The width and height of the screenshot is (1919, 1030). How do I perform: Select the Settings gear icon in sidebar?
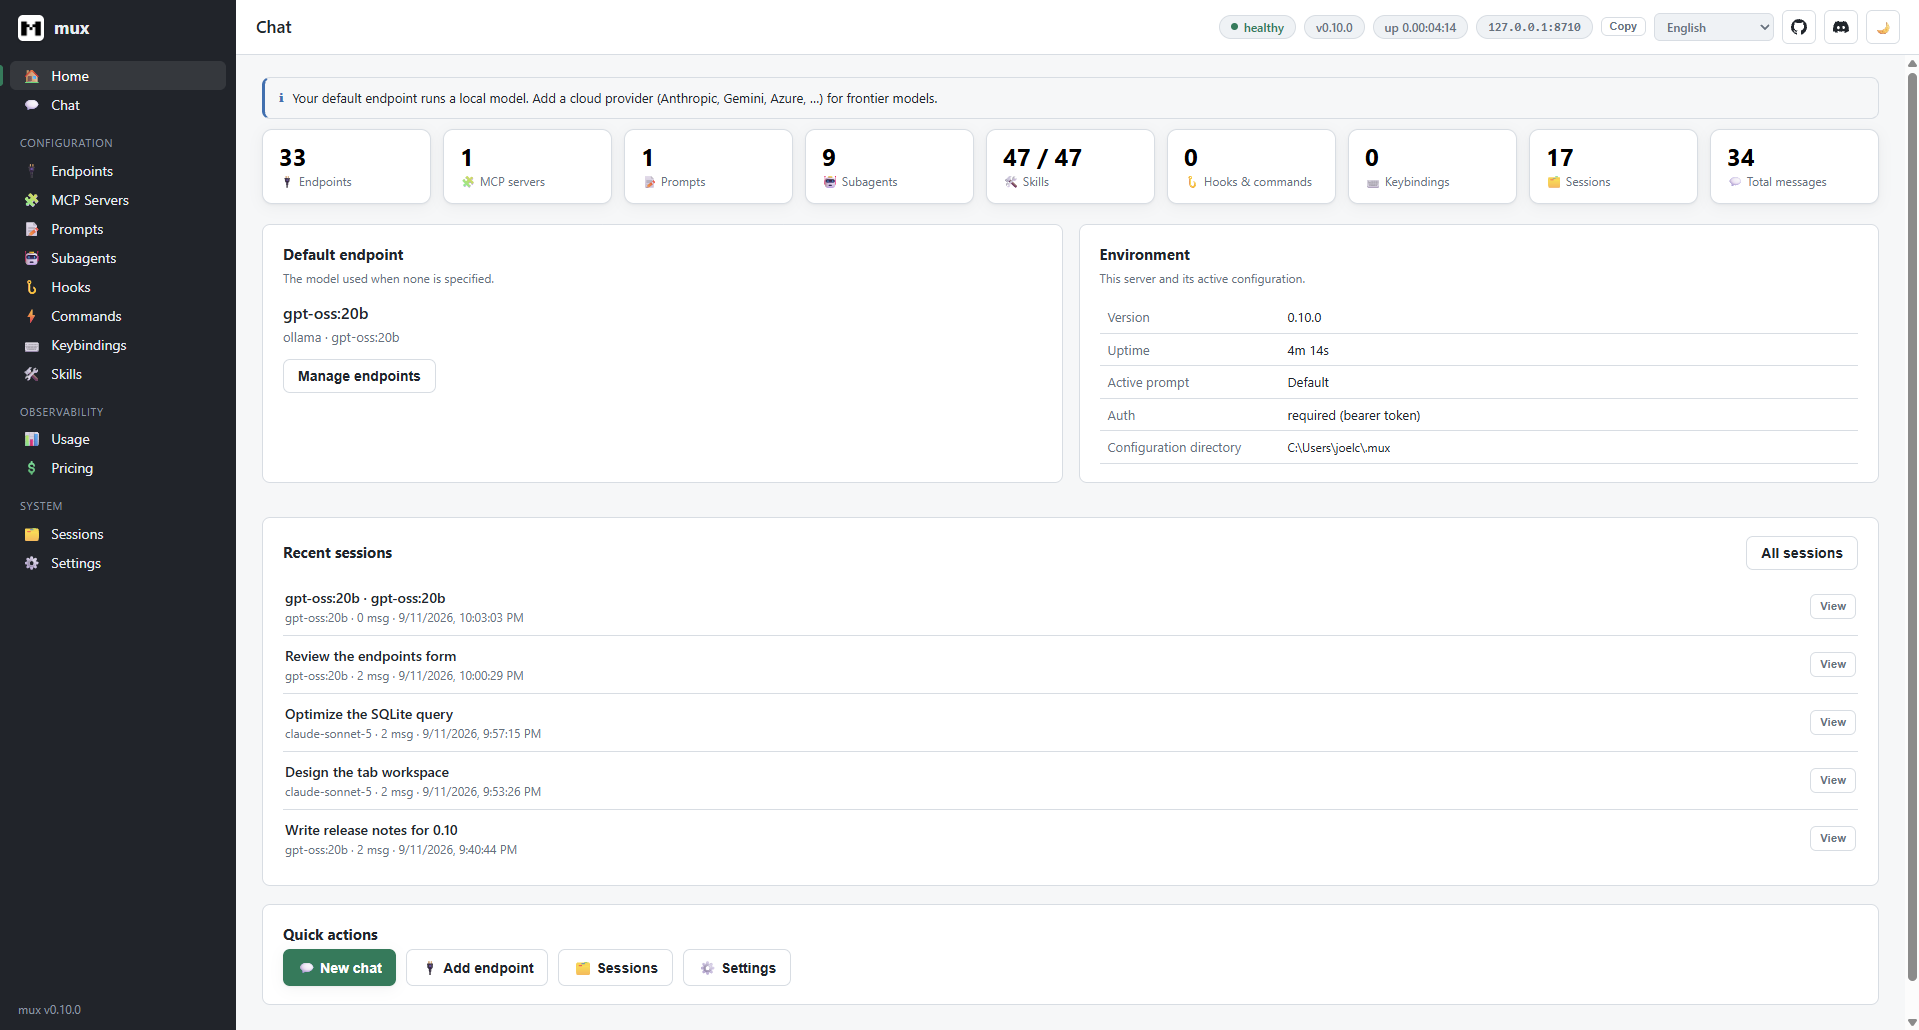(32, 563)
